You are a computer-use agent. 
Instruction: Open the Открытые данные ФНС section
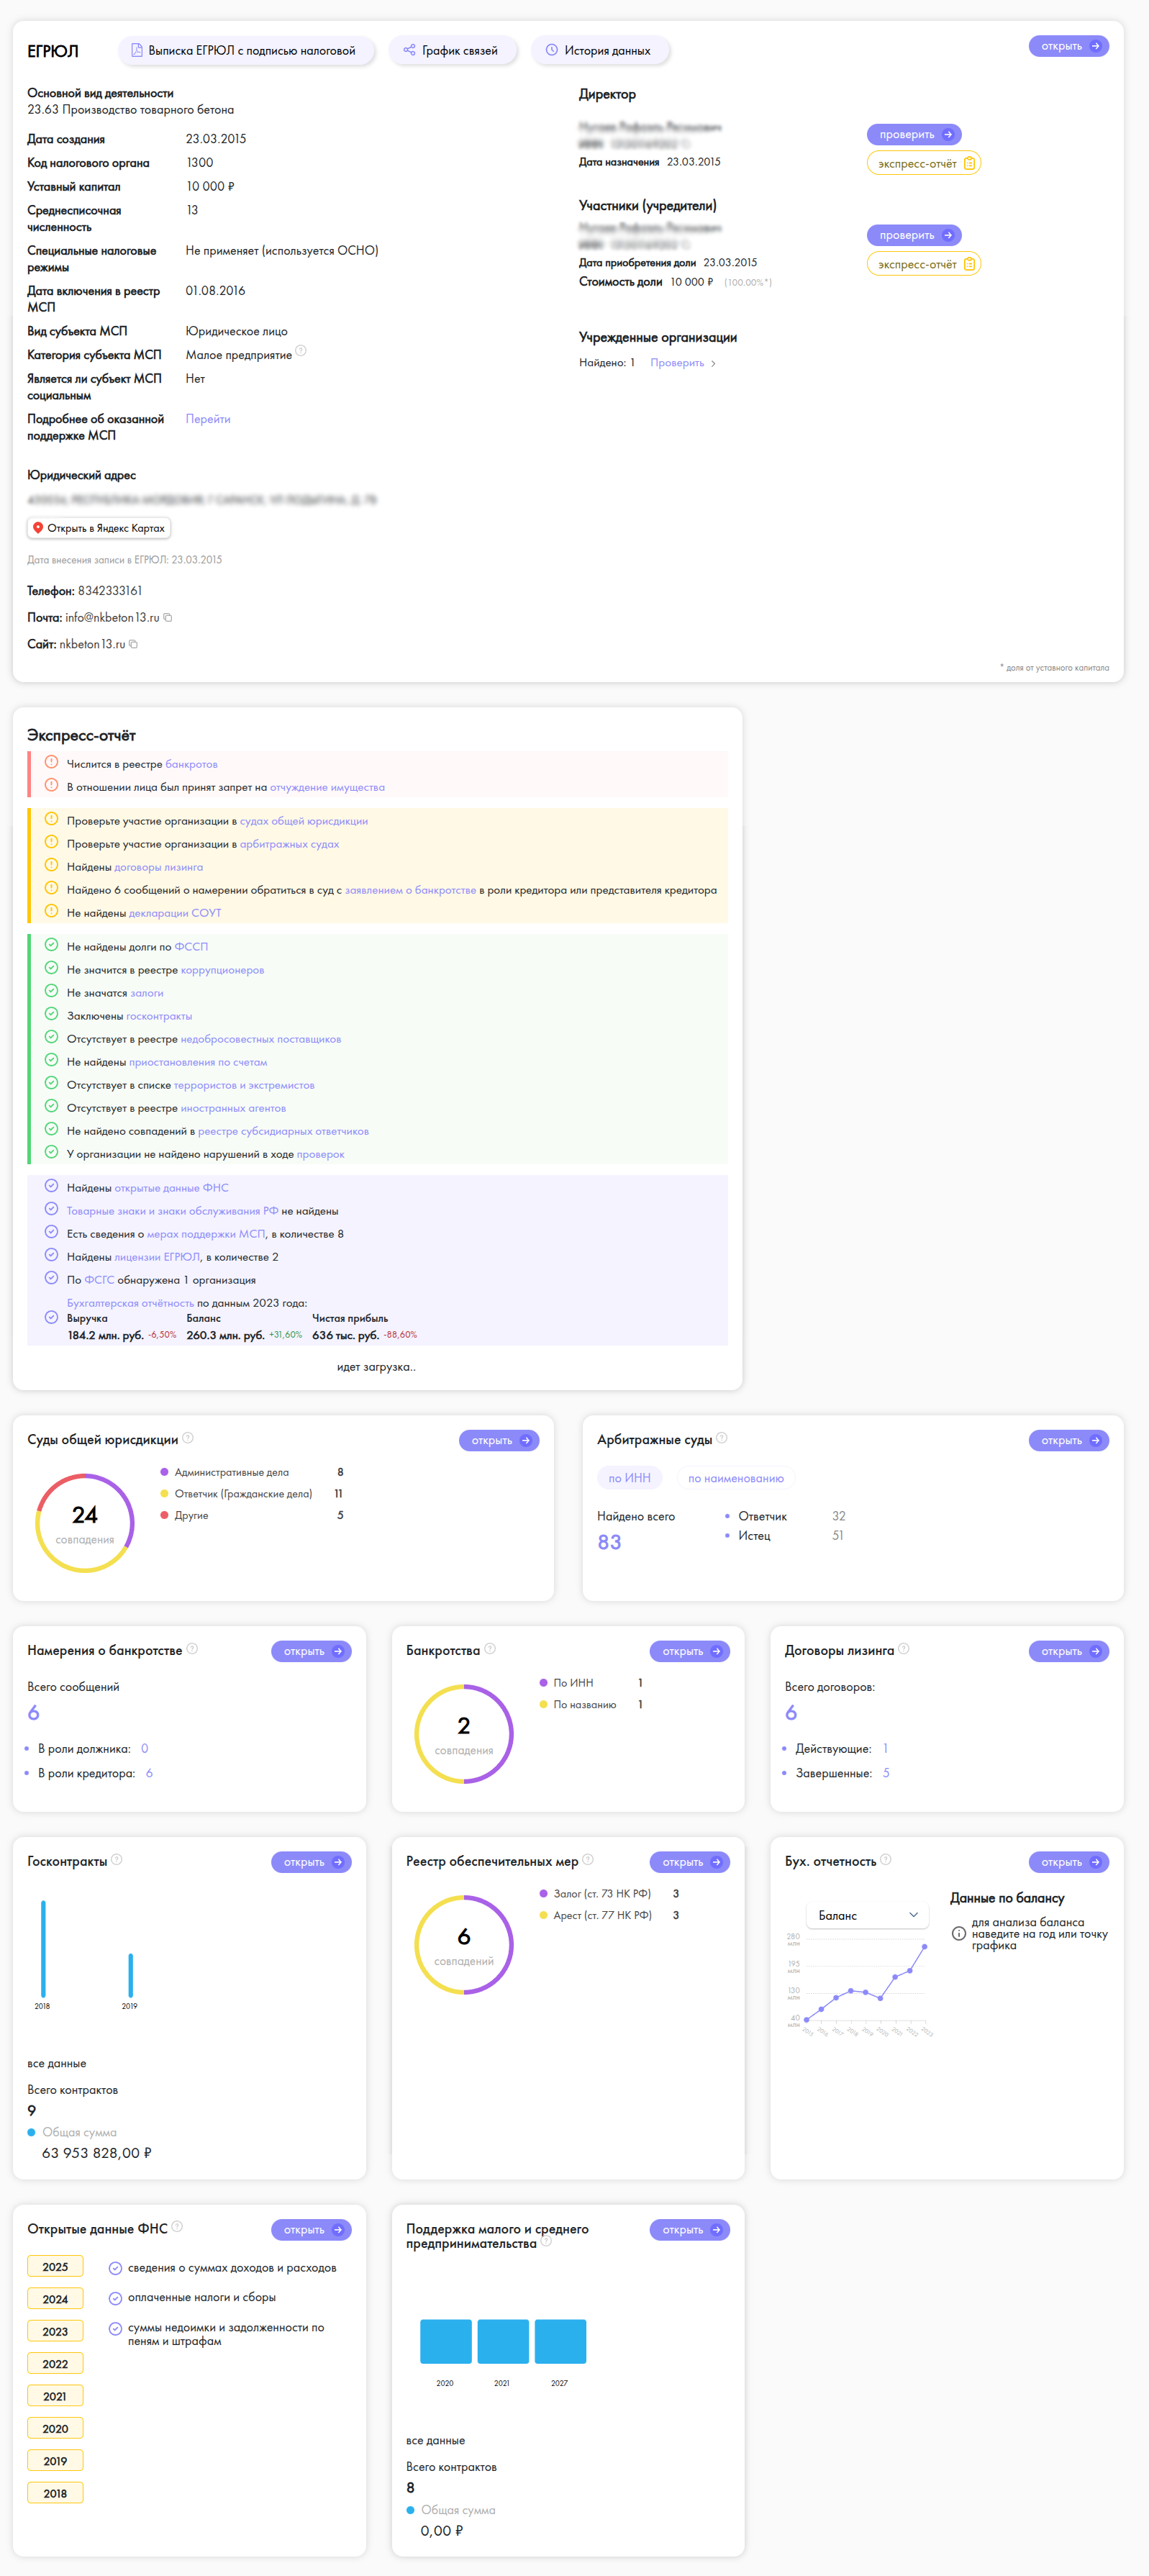(x=311, y=2230)
